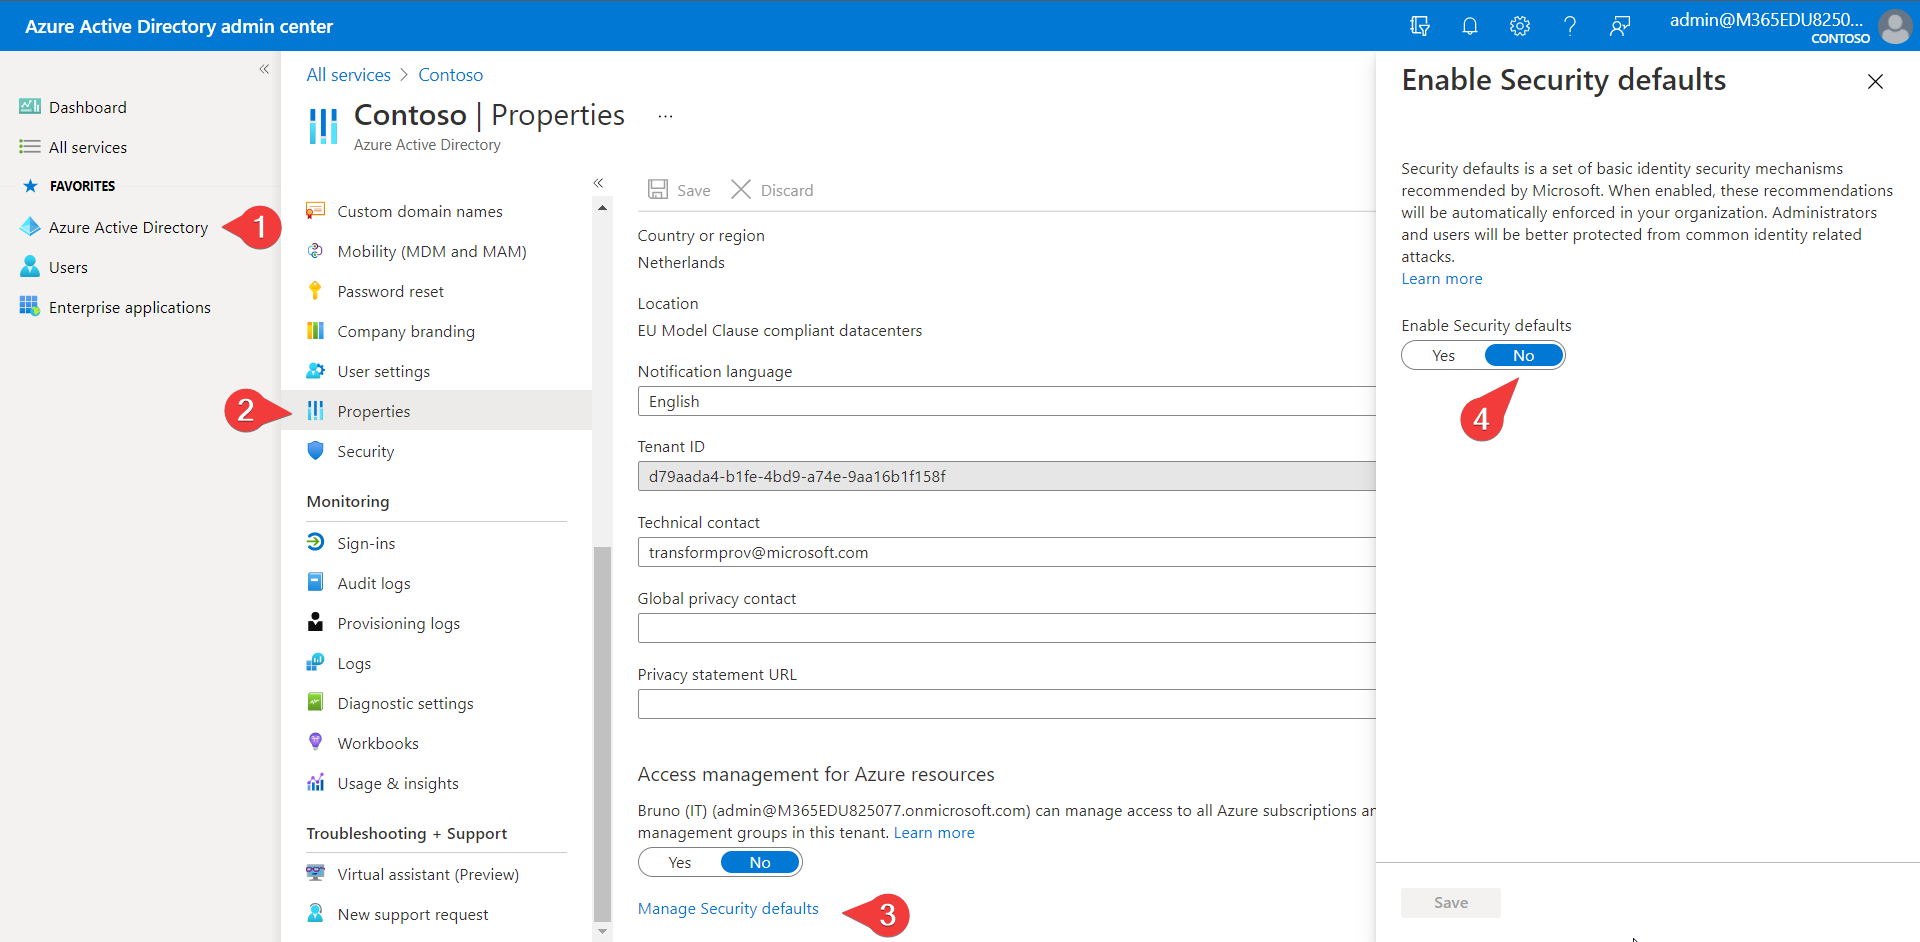Open Properties in the resource menu
Image resolution: width=1920 pixels, height=942 pixels.
[x=436, y=411]
